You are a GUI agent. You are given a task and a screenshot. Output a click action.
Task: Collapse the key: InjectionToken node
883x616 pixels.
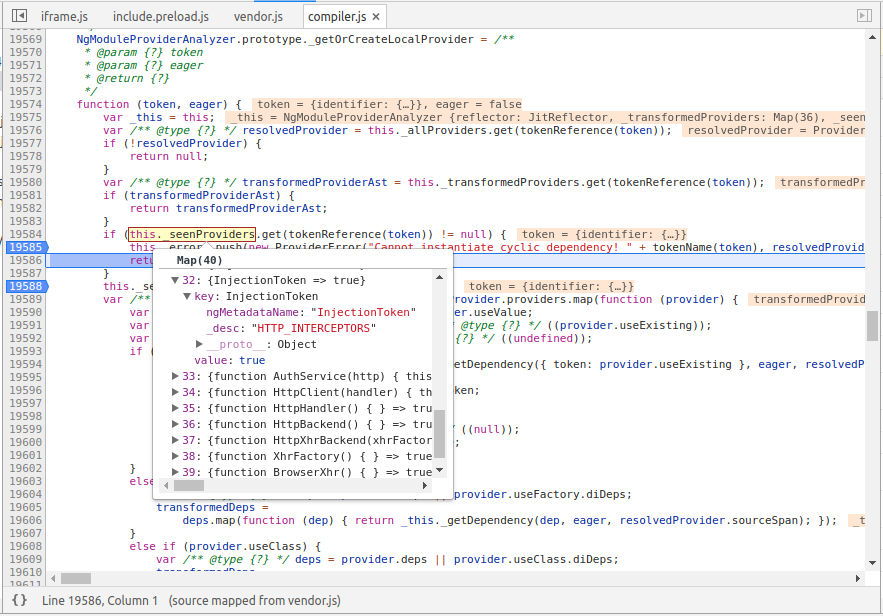[187, 297]
